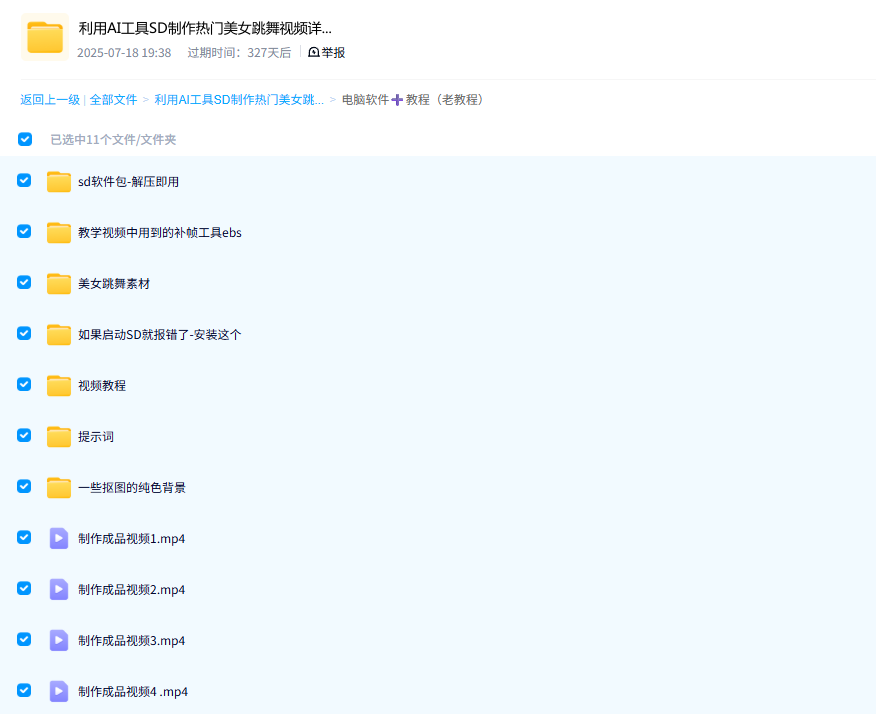This screenshot has height=714, width=876.
Task: Click current breadcrumb 电脑软件➕教程（老教程）
Action: point(415,99)
